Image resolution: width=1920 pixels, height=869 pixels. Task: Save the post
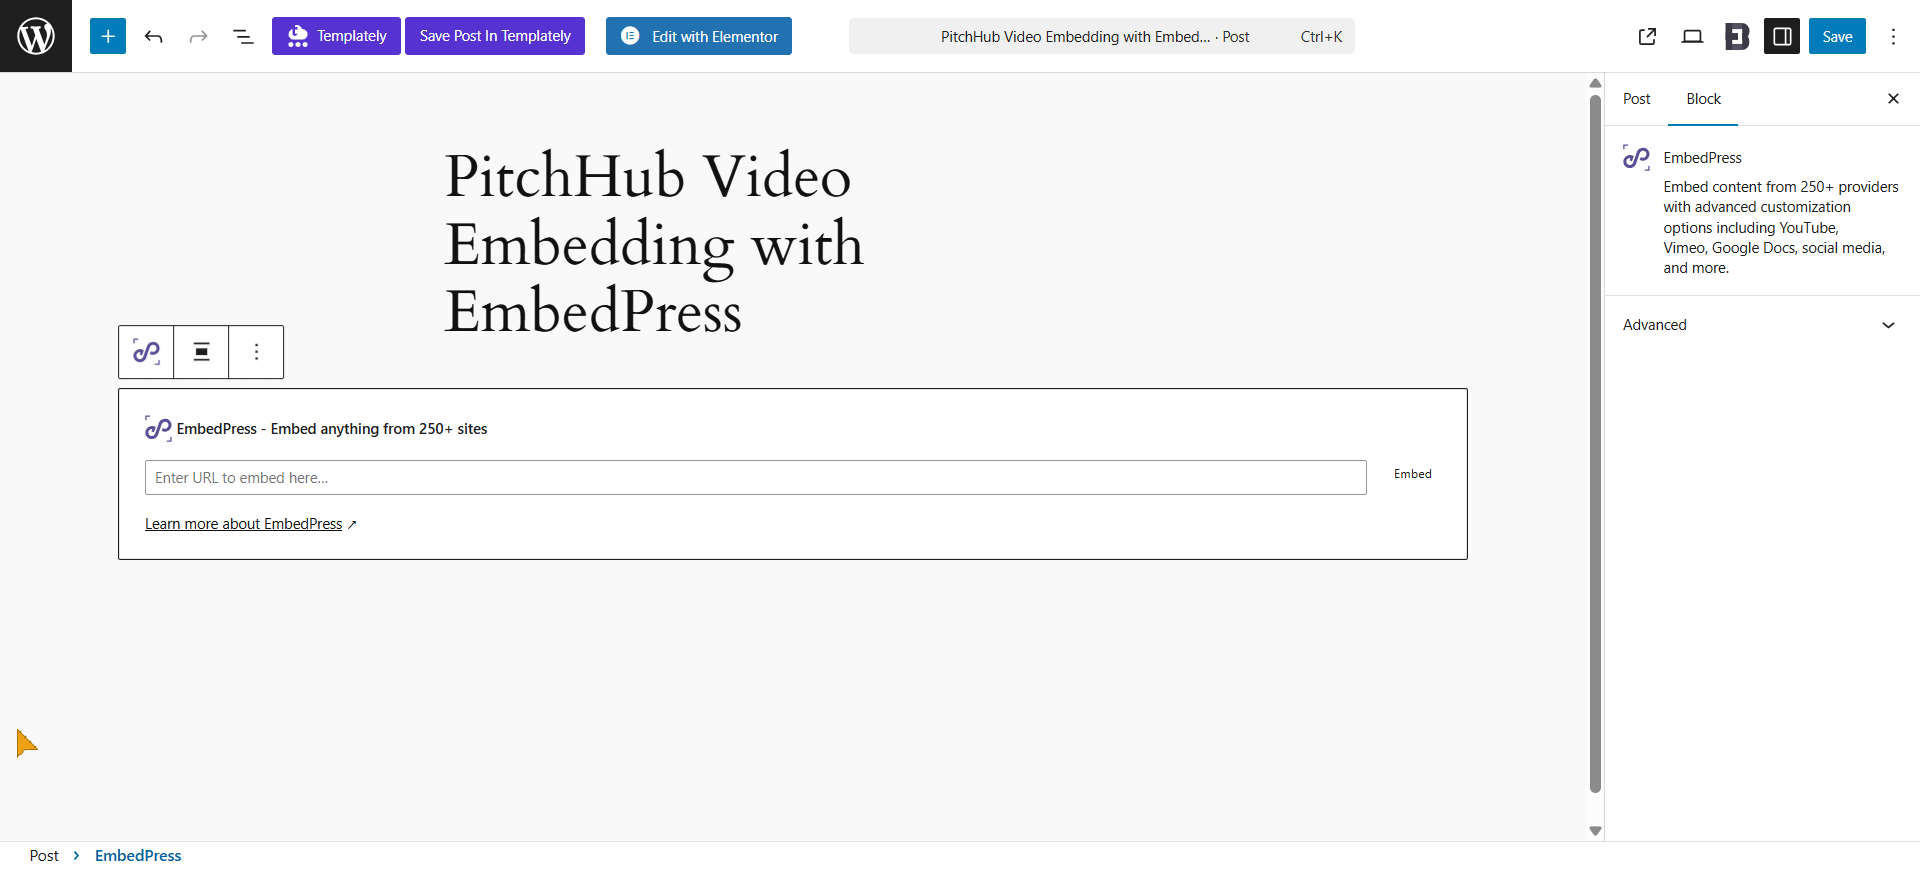click(x=1837, y=36)
